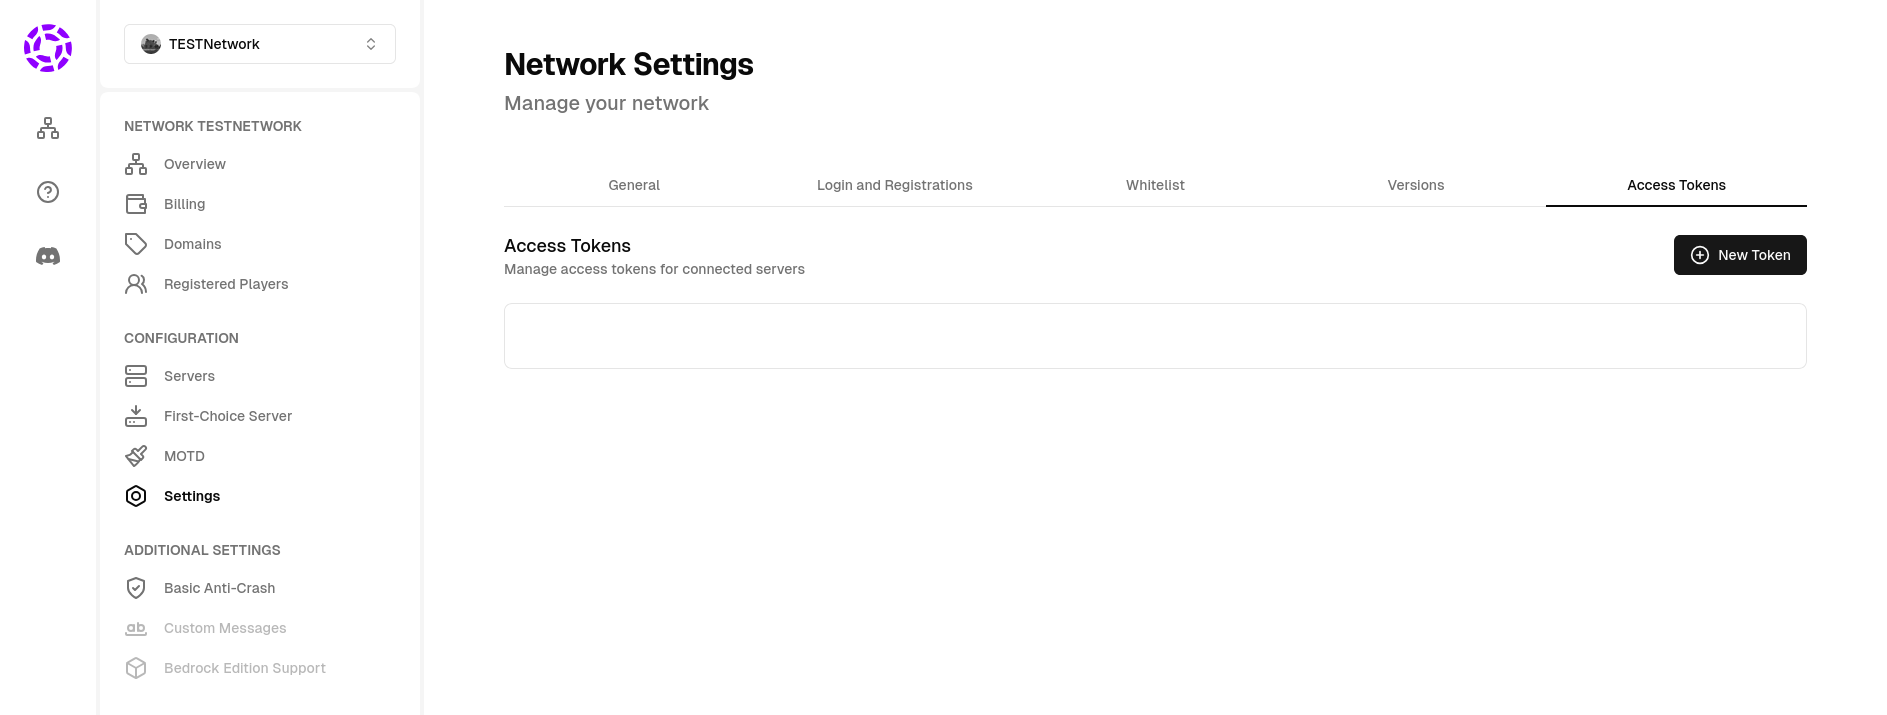Click the Discord icon in the left rail

(x=47, y=256)
